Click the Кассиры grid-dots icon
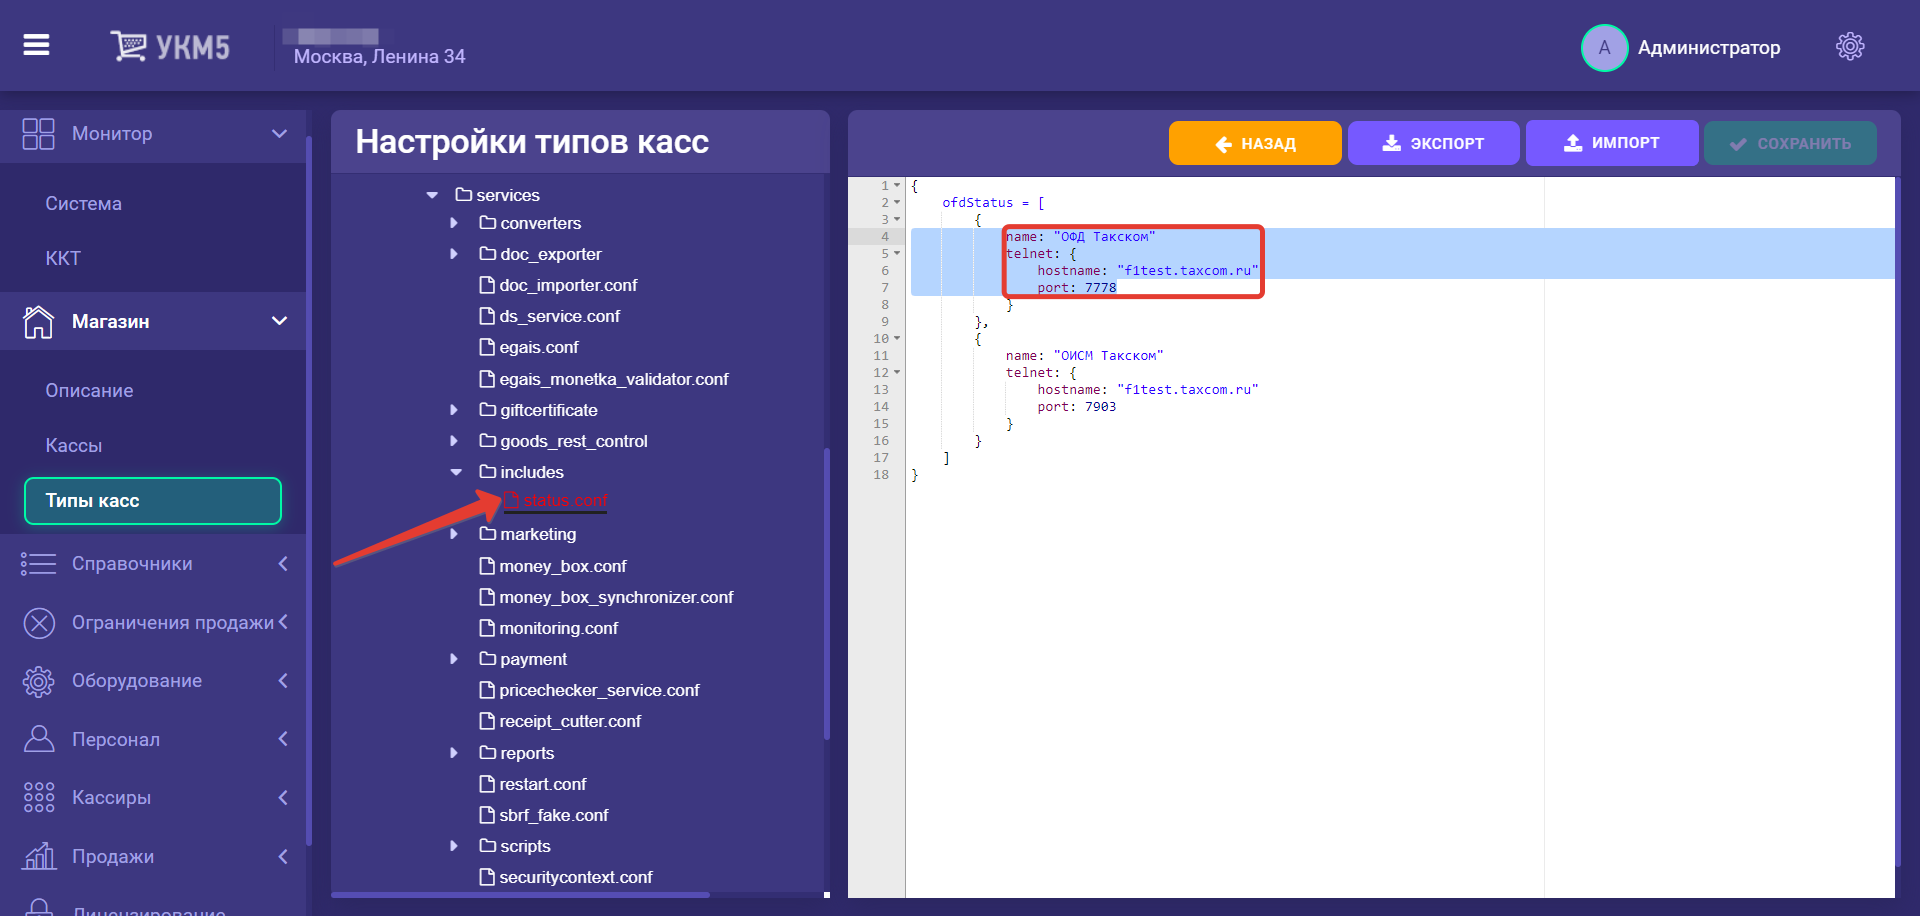Screen dimensions: 1920x916 [39, 797]
